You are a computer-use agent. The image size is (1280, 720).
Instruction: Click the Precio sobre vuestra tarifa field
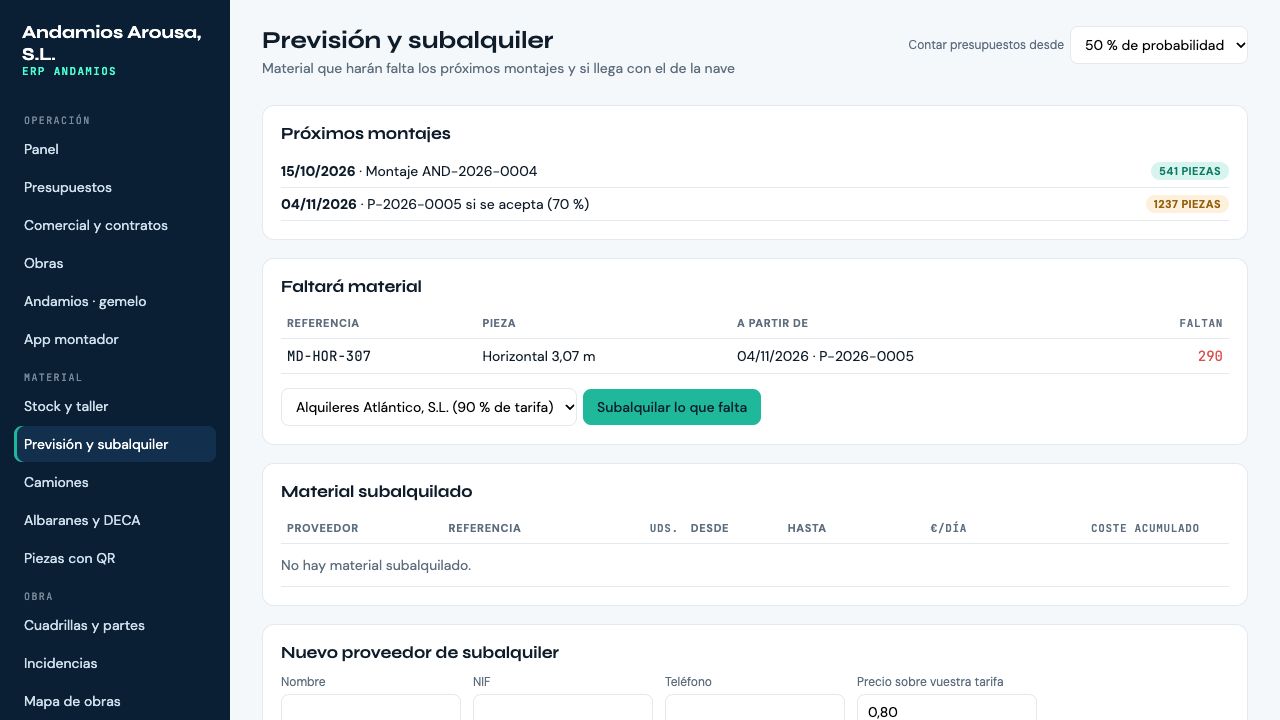pyautogui.click(x=947, y=708)
